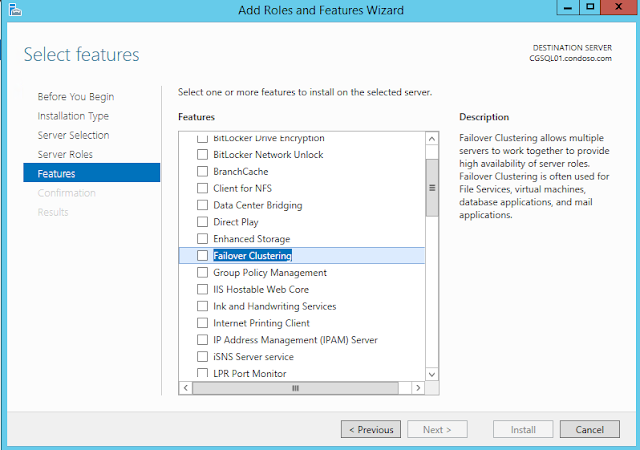Click the vertical scrollbar thumb of features list
Image resolution: width=640 pixels, height=450 pixels.
[x=432, y=187]
